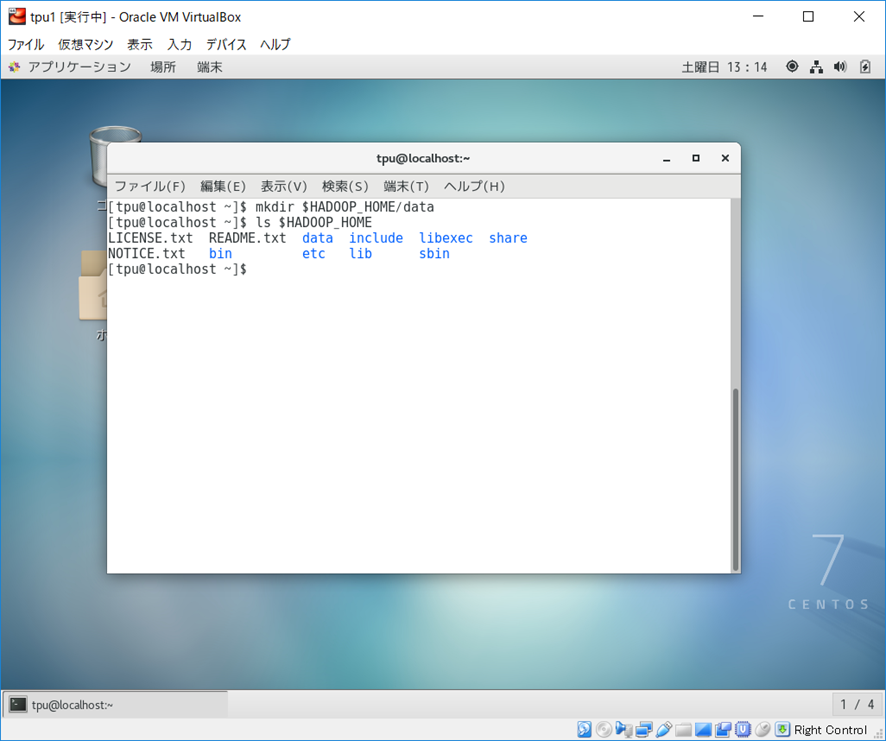The image size is (886, 741).
Task: Expand the 場所 menu in top panel
Action: point(163,67)
